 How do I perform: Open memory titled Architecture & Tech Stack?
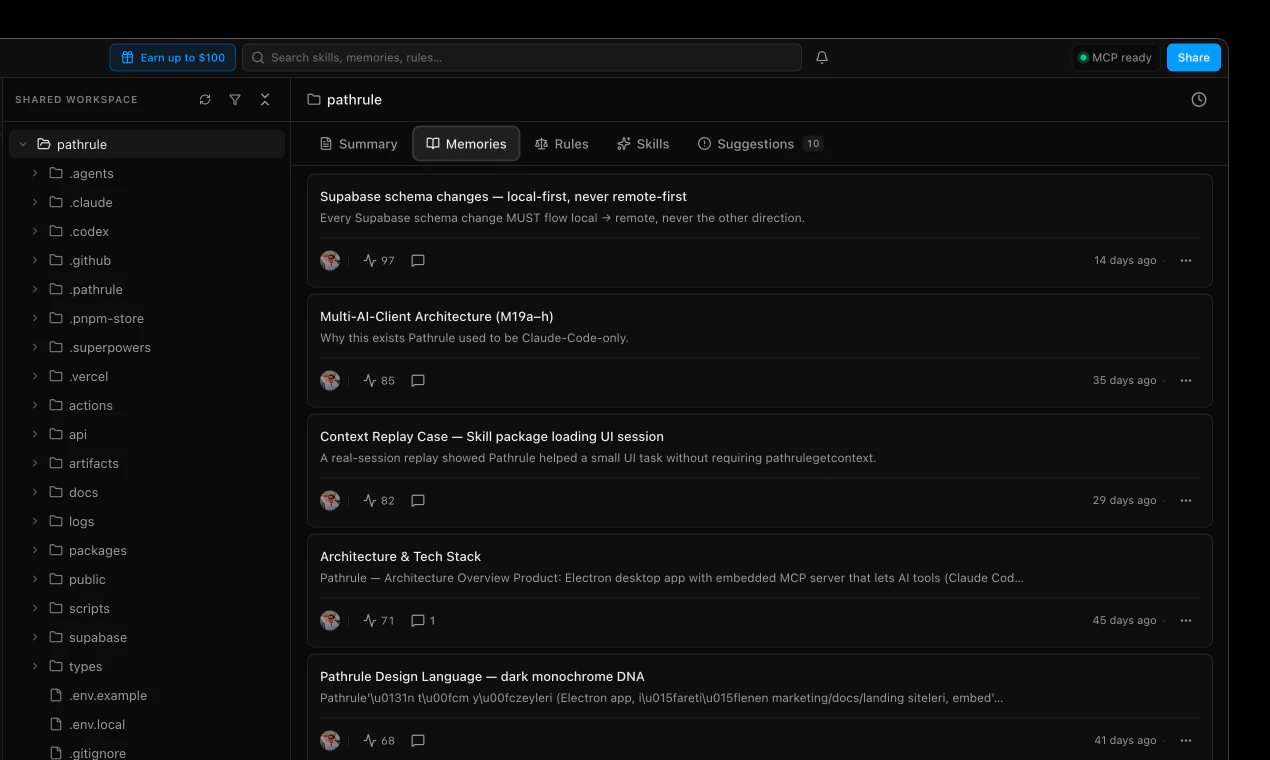click(400, 557)
